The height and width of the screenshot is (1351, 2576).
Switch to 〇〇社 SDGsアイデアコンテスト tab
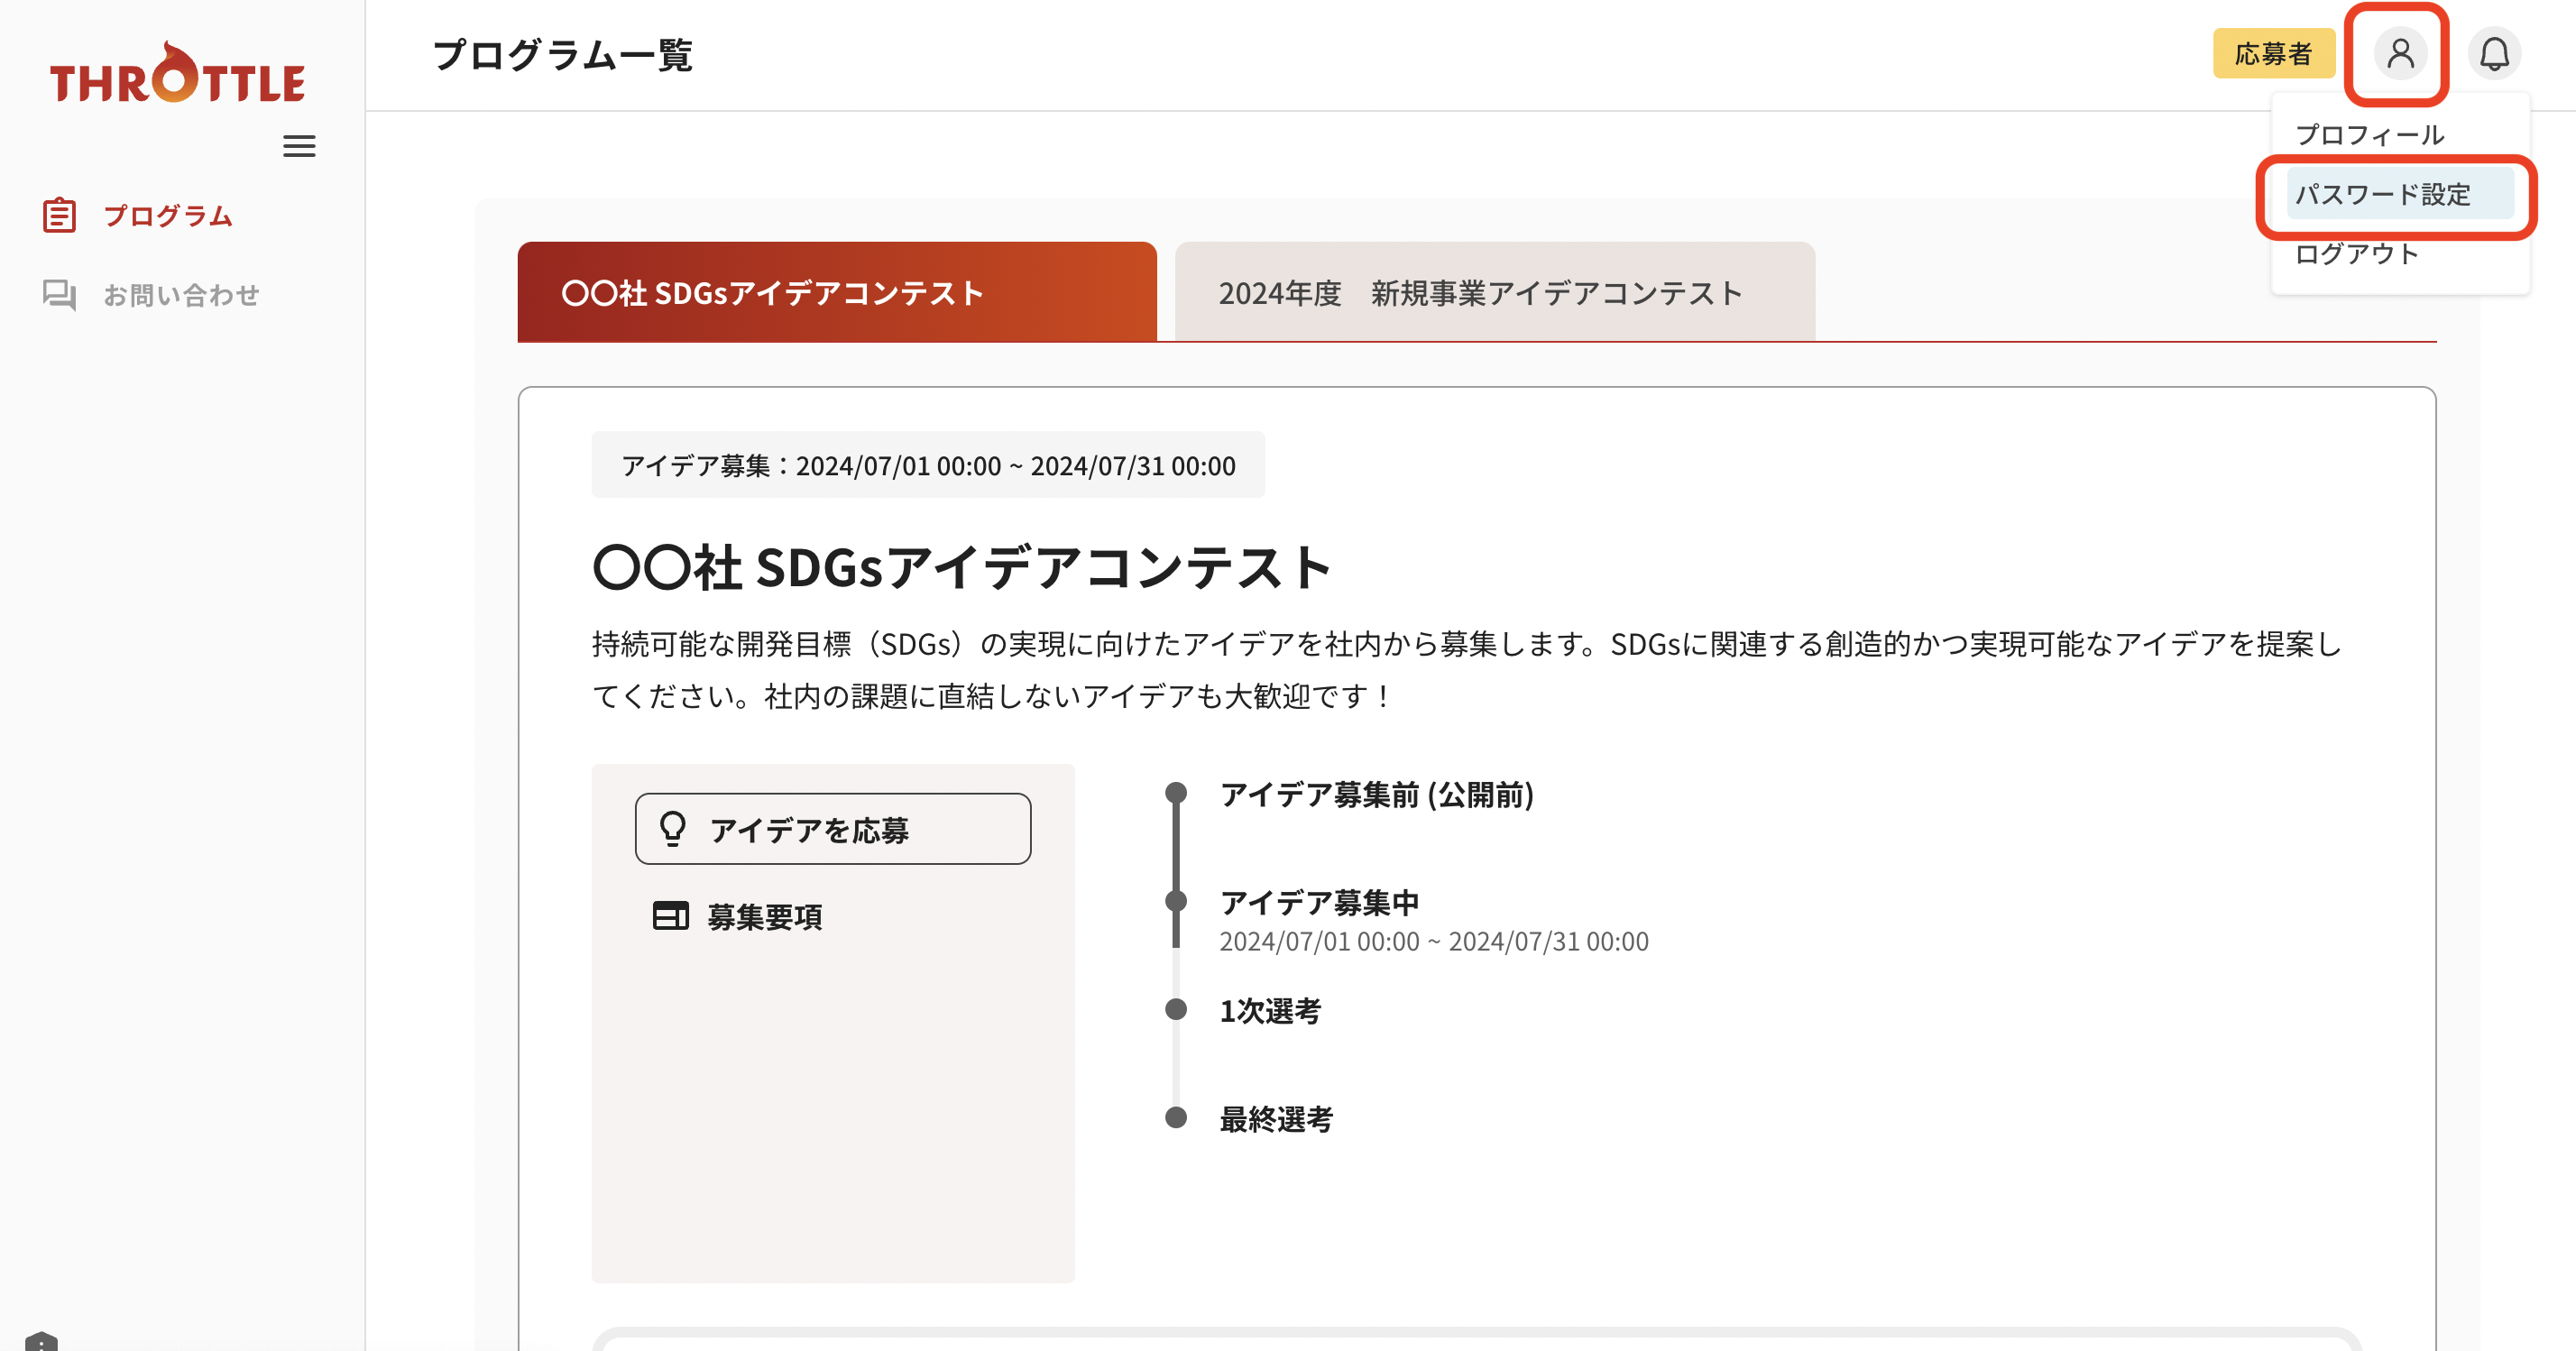(x=837, y=292)
